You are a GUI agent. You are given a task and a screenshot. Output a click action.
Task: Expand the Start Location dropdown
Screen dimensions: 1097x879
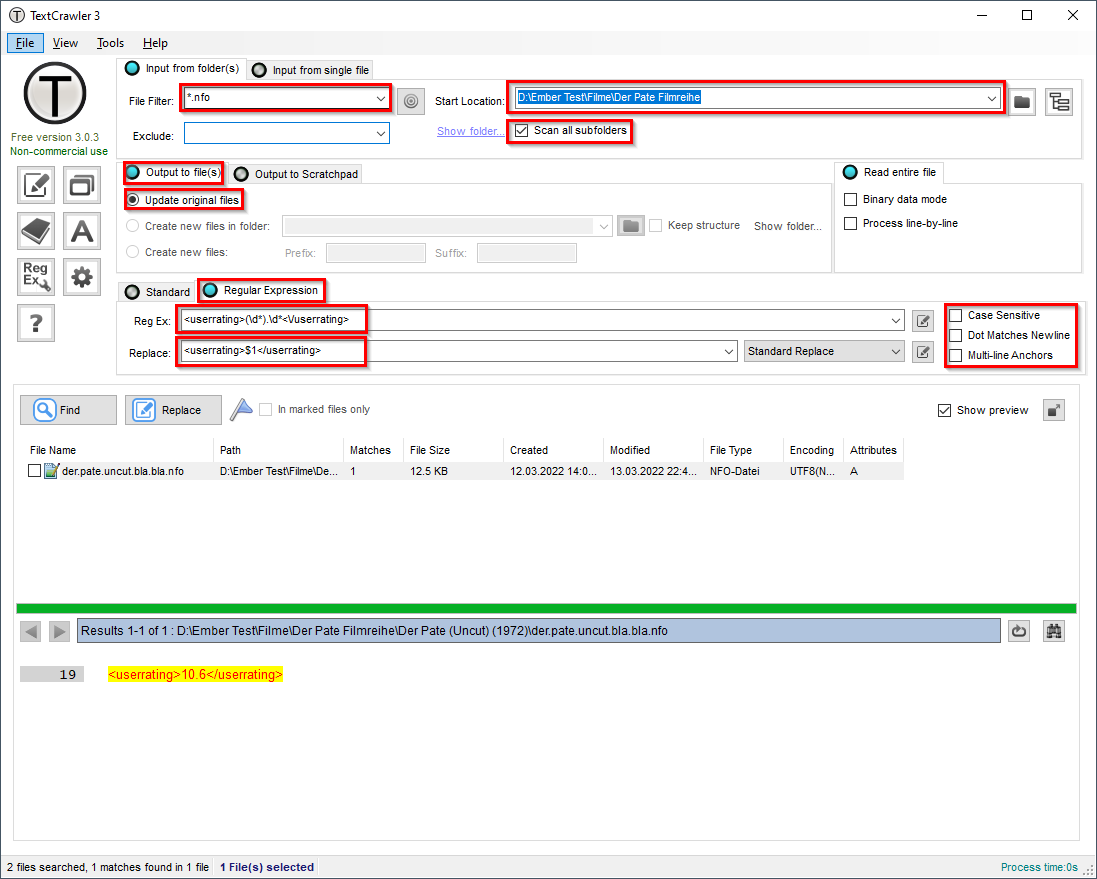992,99
